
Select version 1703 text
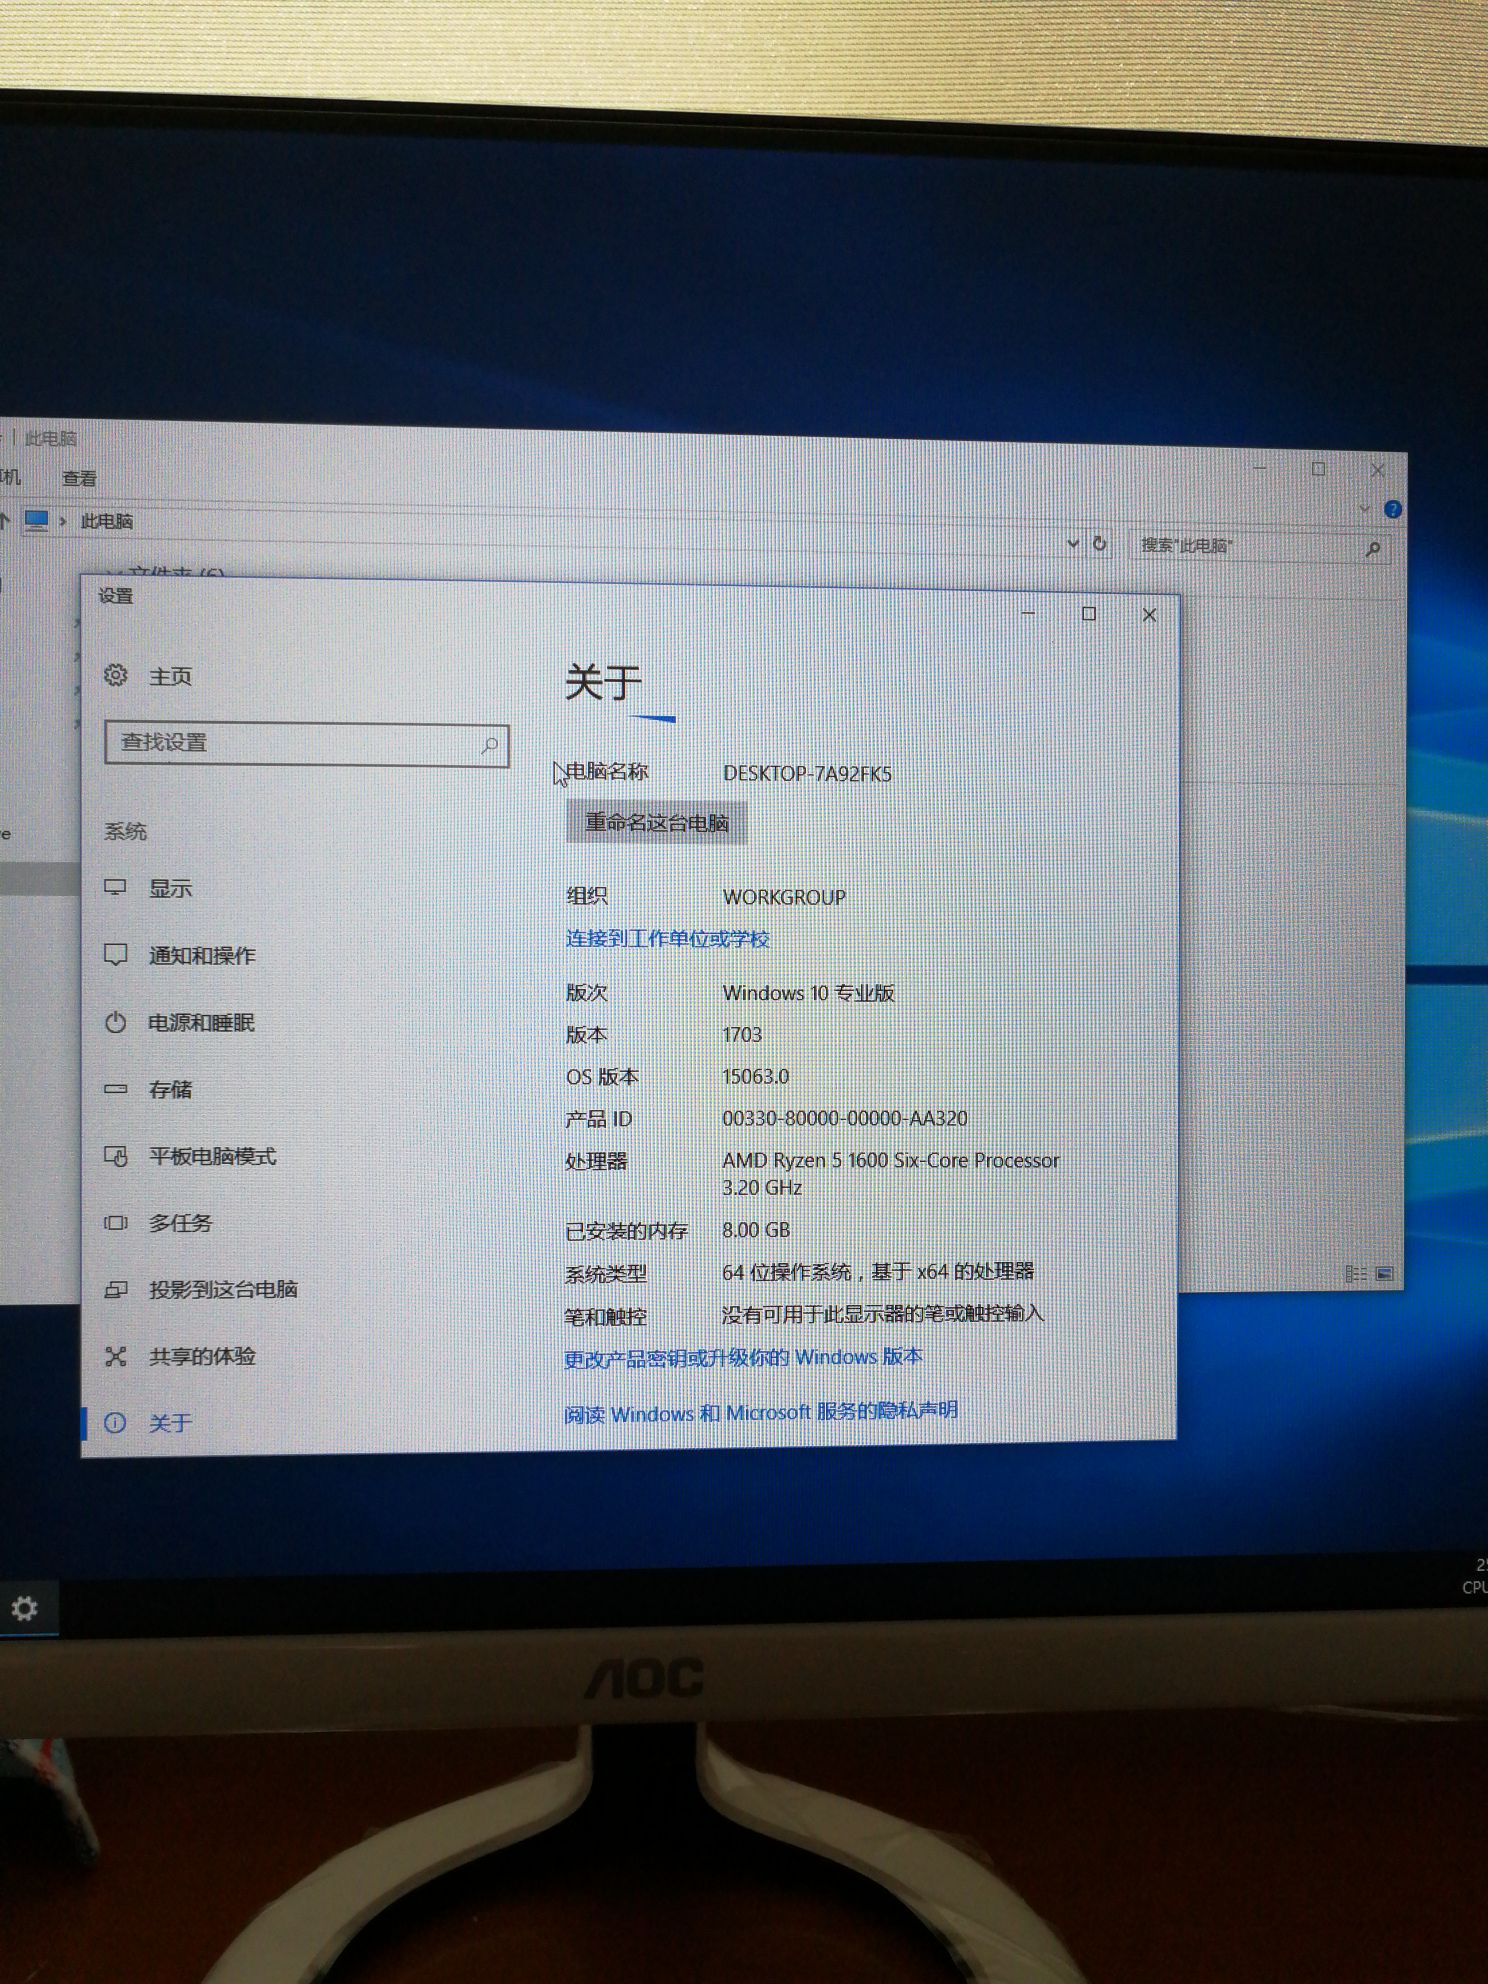point(742,1035)
